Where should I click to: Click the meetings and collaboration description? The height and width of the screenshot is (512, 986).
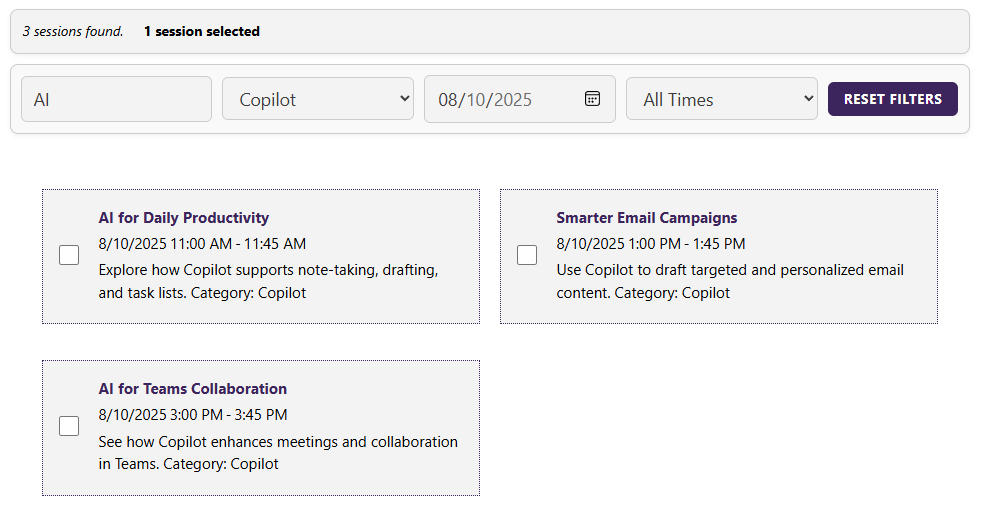click(x=277, y=452)
